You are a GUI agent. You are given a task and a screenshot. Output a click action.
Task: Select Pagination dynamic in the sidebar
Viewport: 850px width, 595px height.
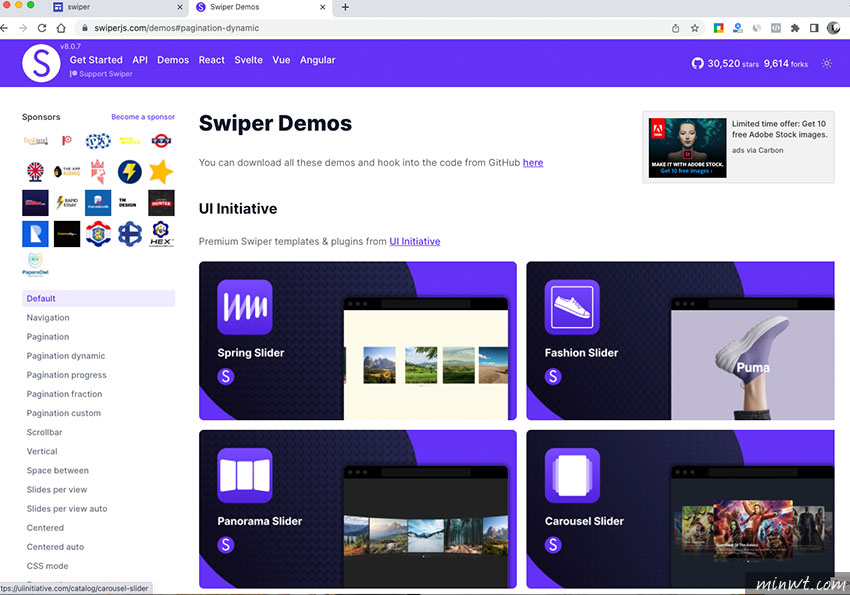[66, 356]
